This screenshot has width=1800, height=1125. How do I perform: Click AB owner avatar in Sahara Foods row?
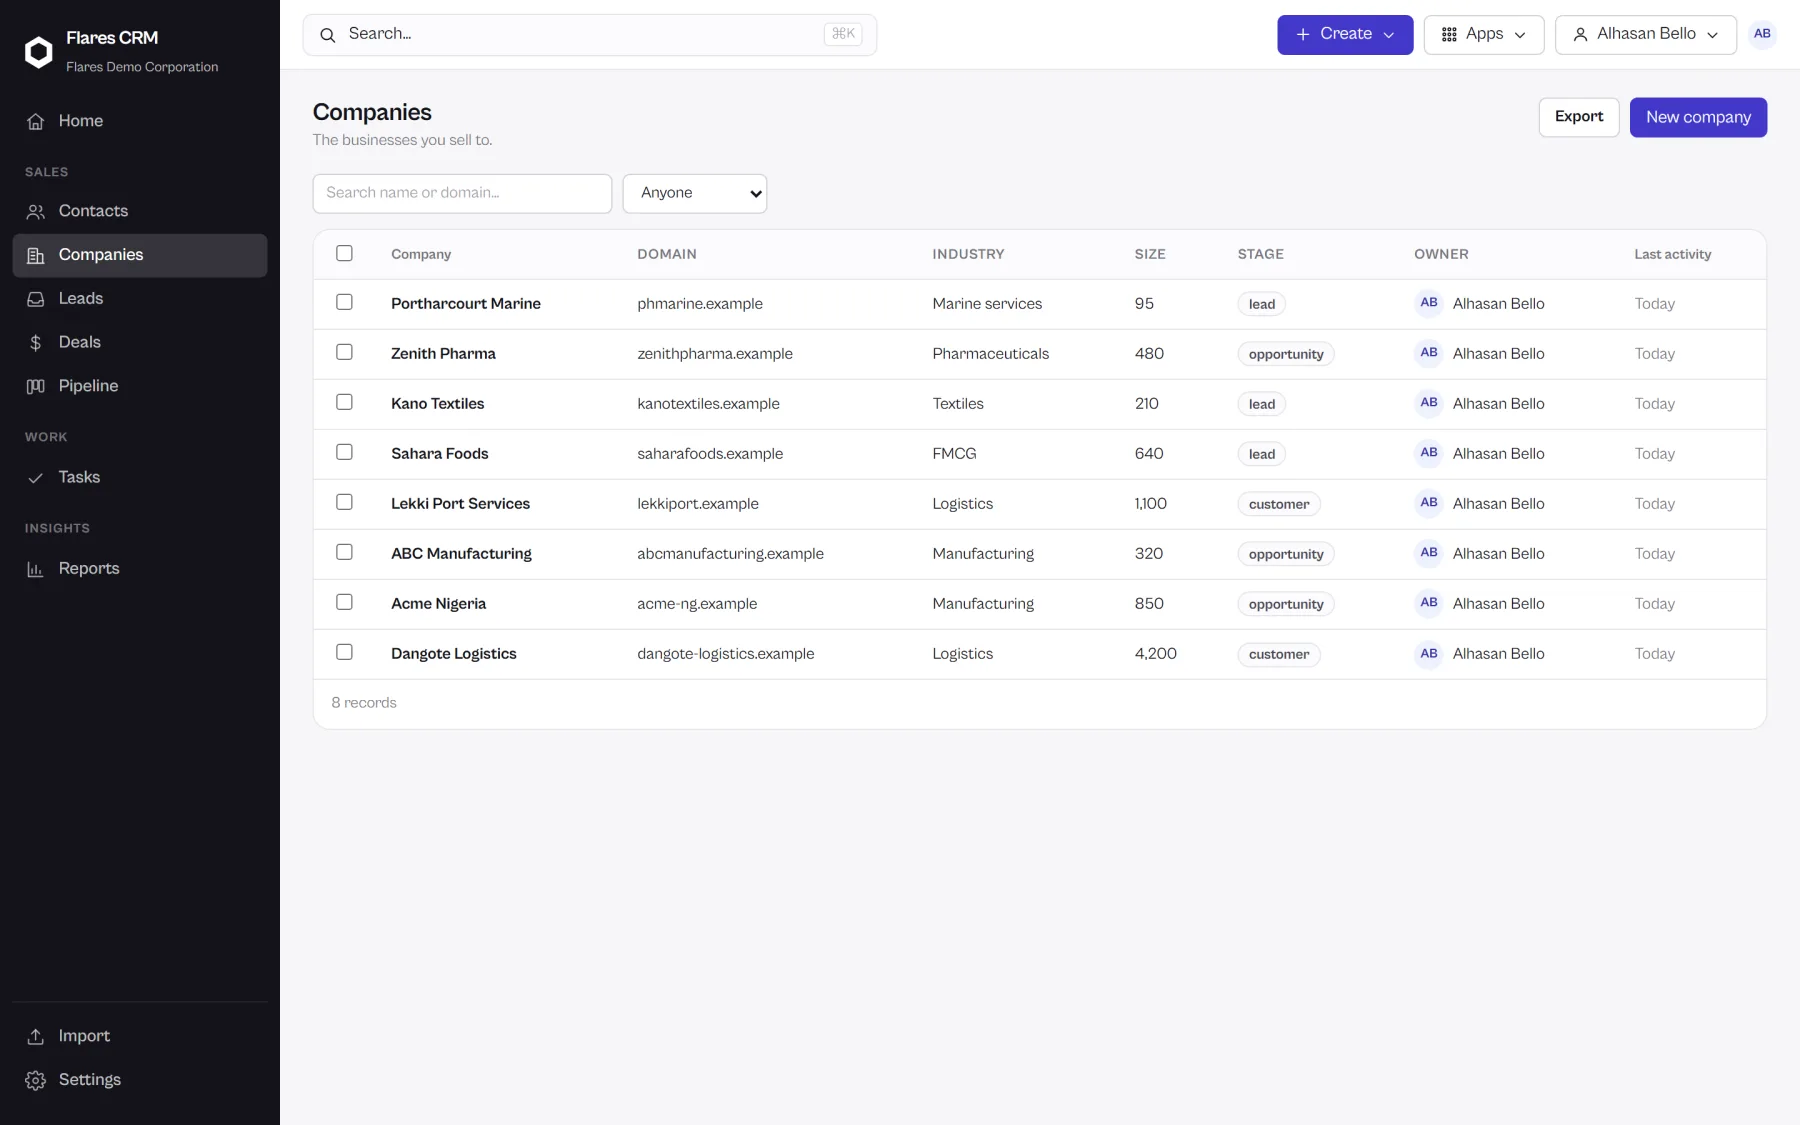pyautogui.click(x=1429, y=453)
